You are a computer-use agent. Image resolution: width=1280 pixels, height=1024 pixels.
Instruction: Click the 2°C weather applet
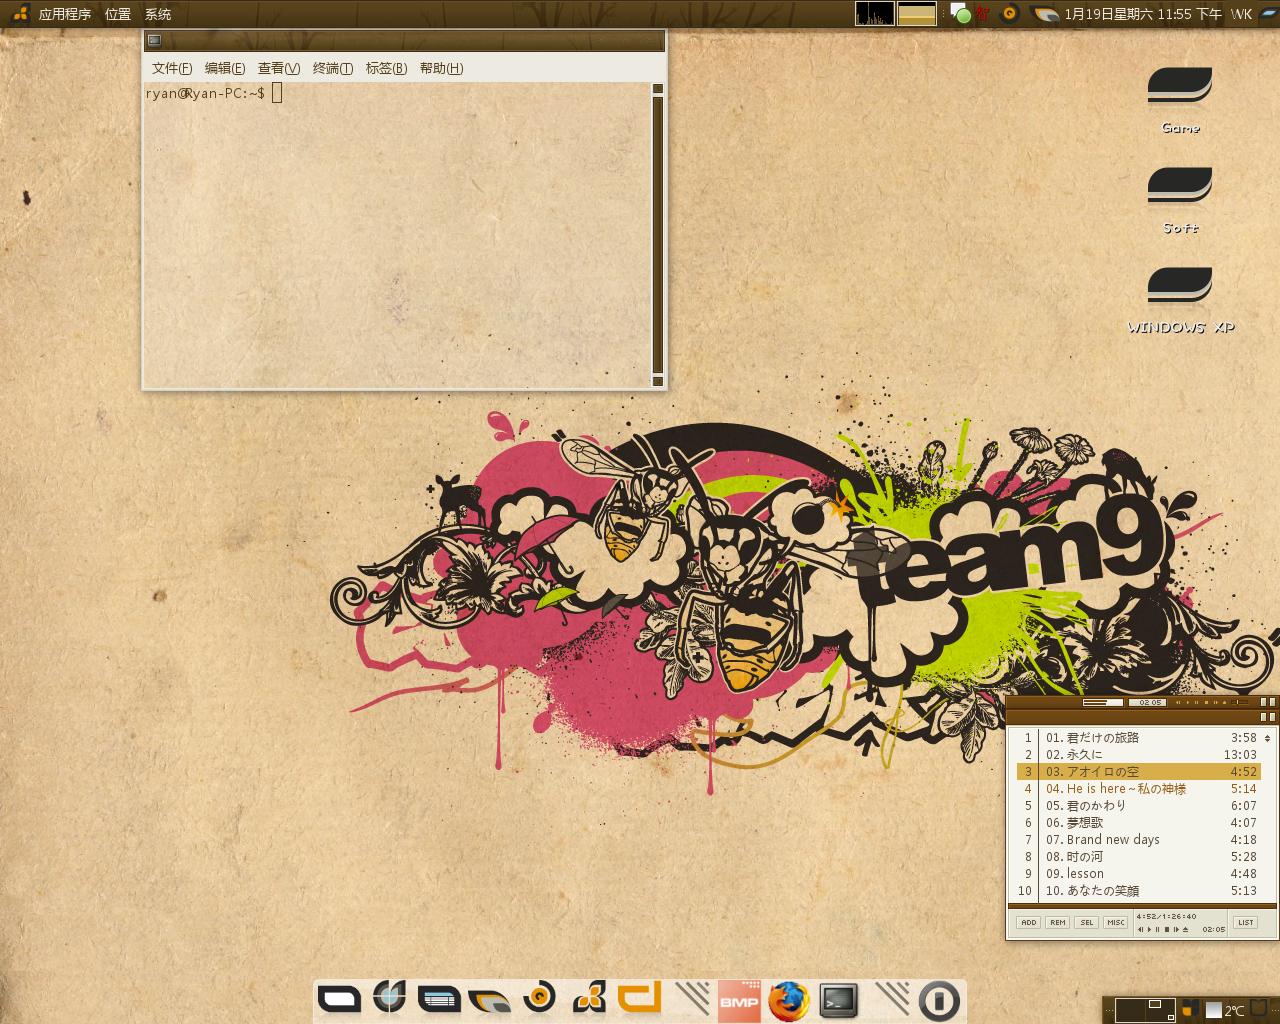point(1225,1011)
